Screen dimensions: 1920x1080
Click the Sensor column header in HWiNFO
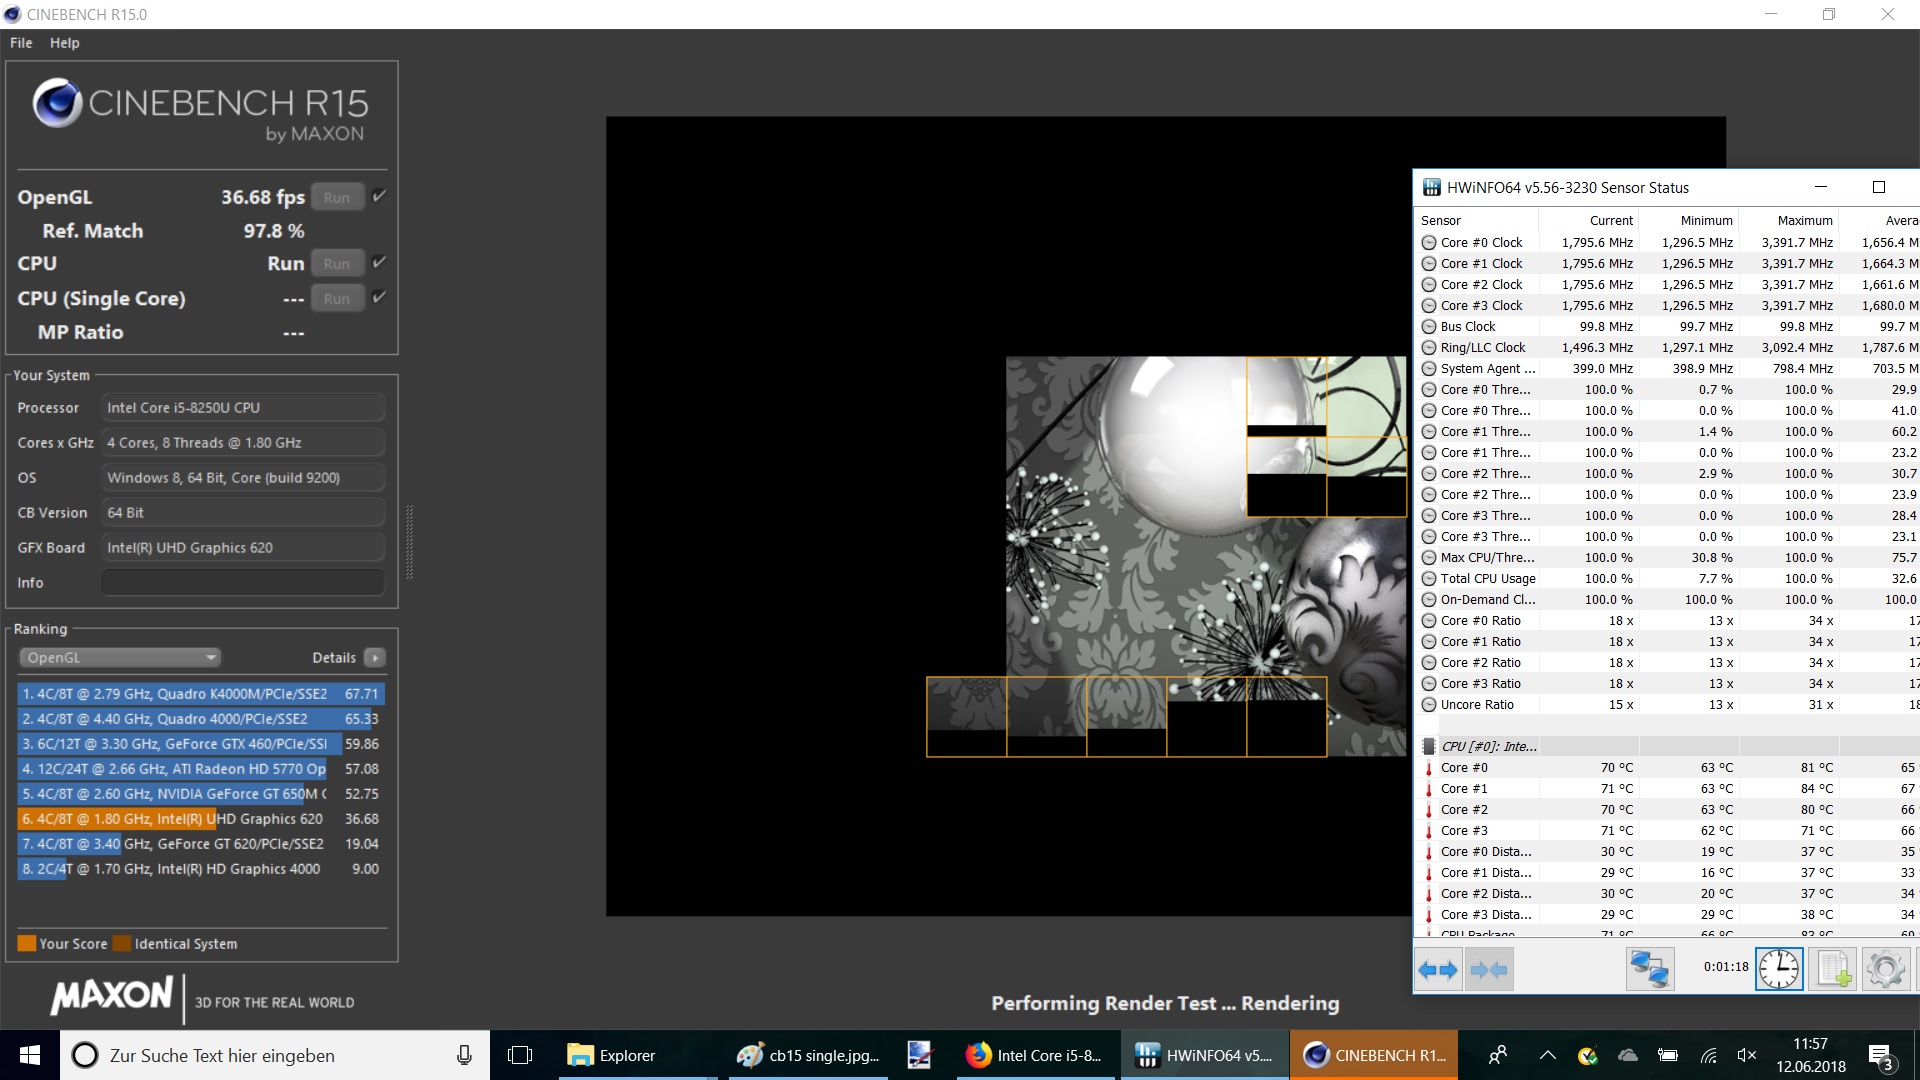[1476, 220]
